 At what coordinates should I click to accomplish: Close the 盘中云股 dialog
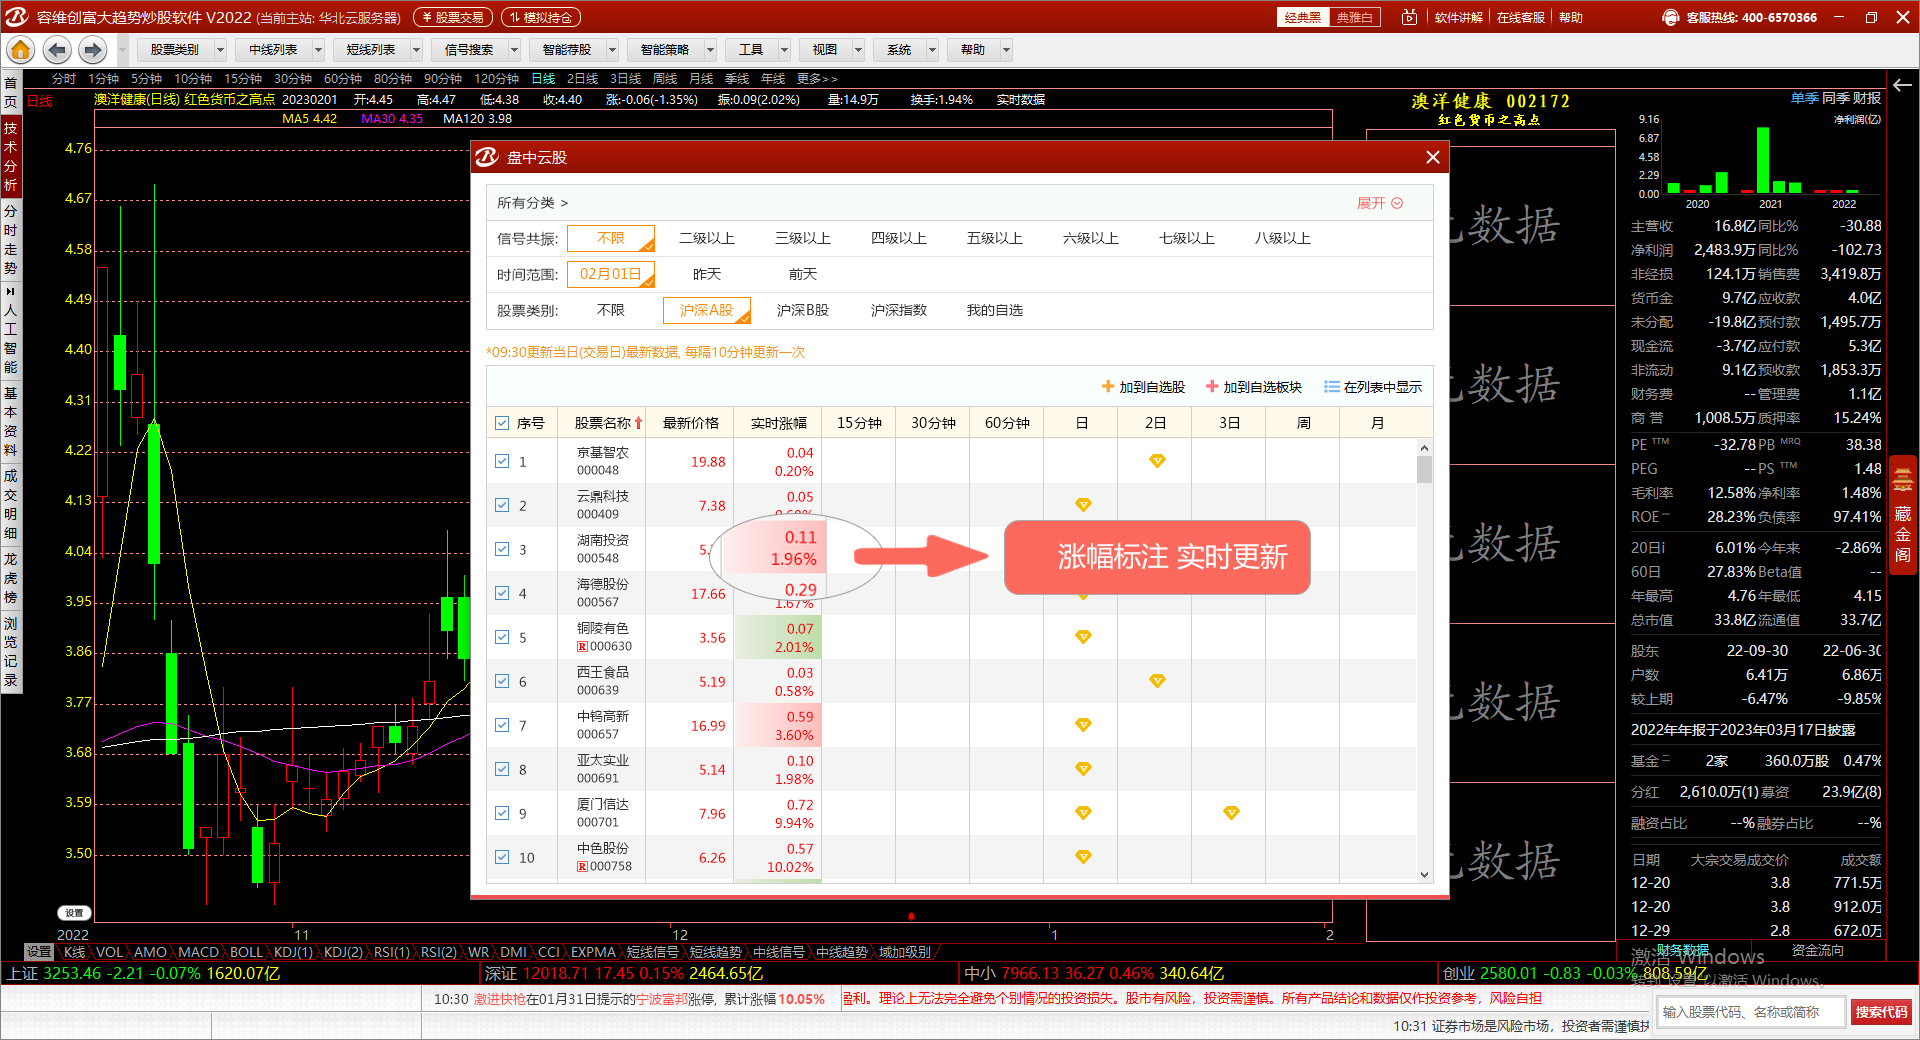pos(1432,157)
